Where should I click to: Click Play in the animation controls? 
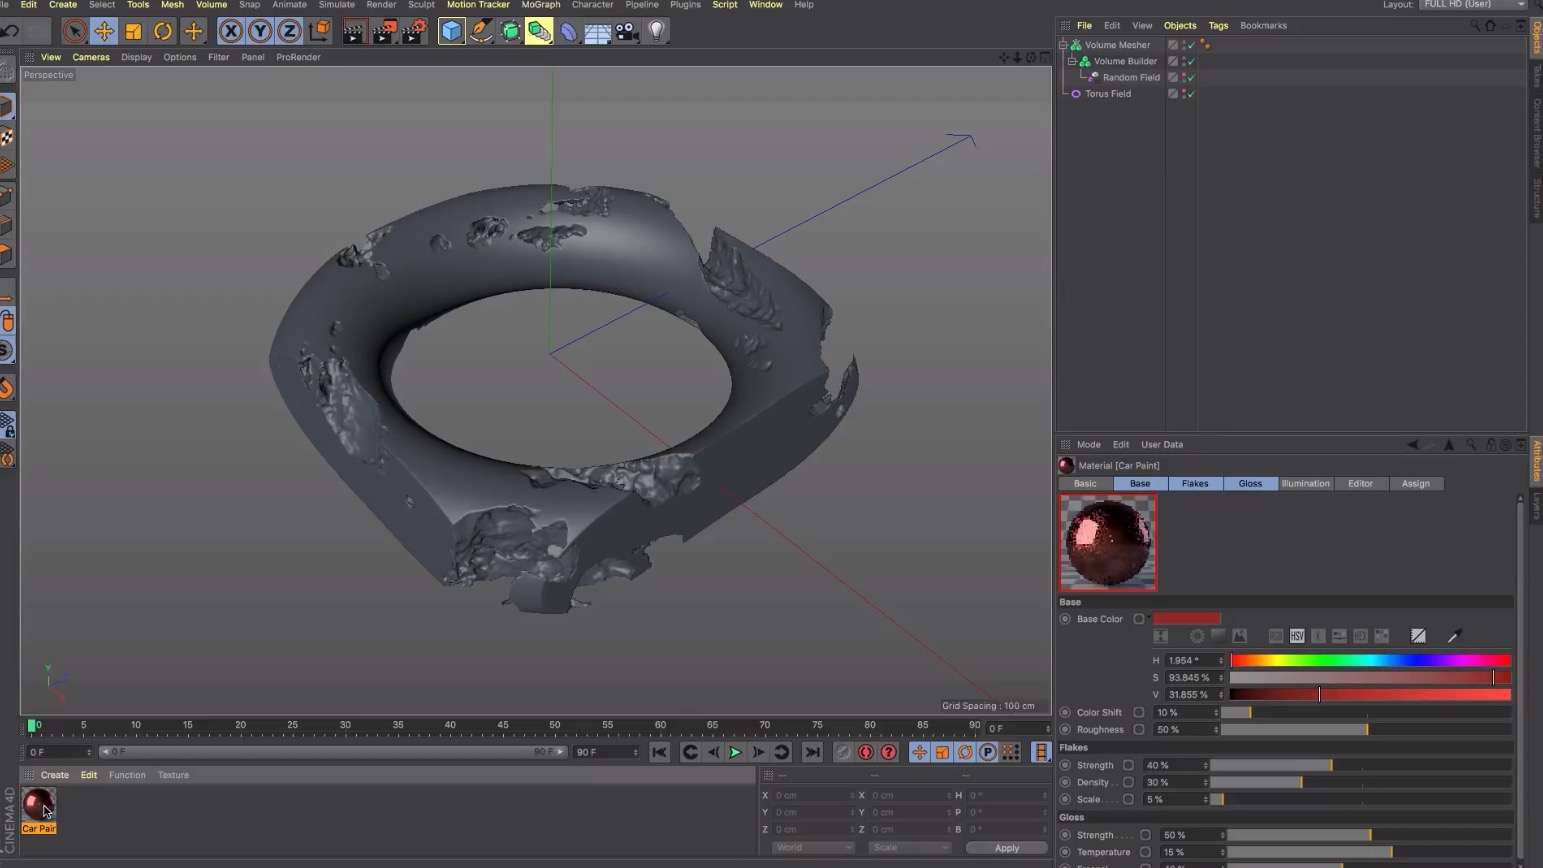tap(735, 752)
